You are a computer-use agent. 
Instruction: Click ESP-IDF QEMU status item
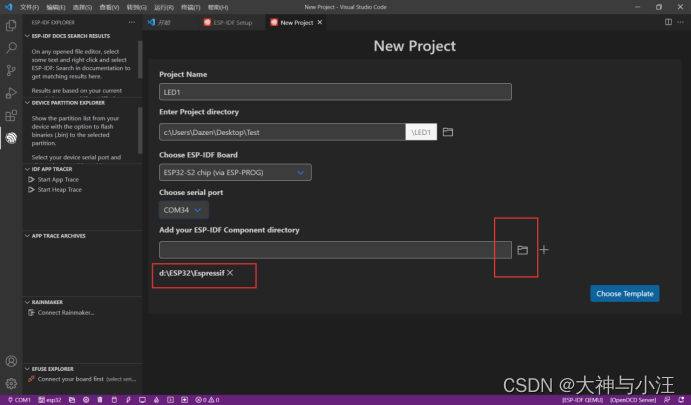[582, 400]
